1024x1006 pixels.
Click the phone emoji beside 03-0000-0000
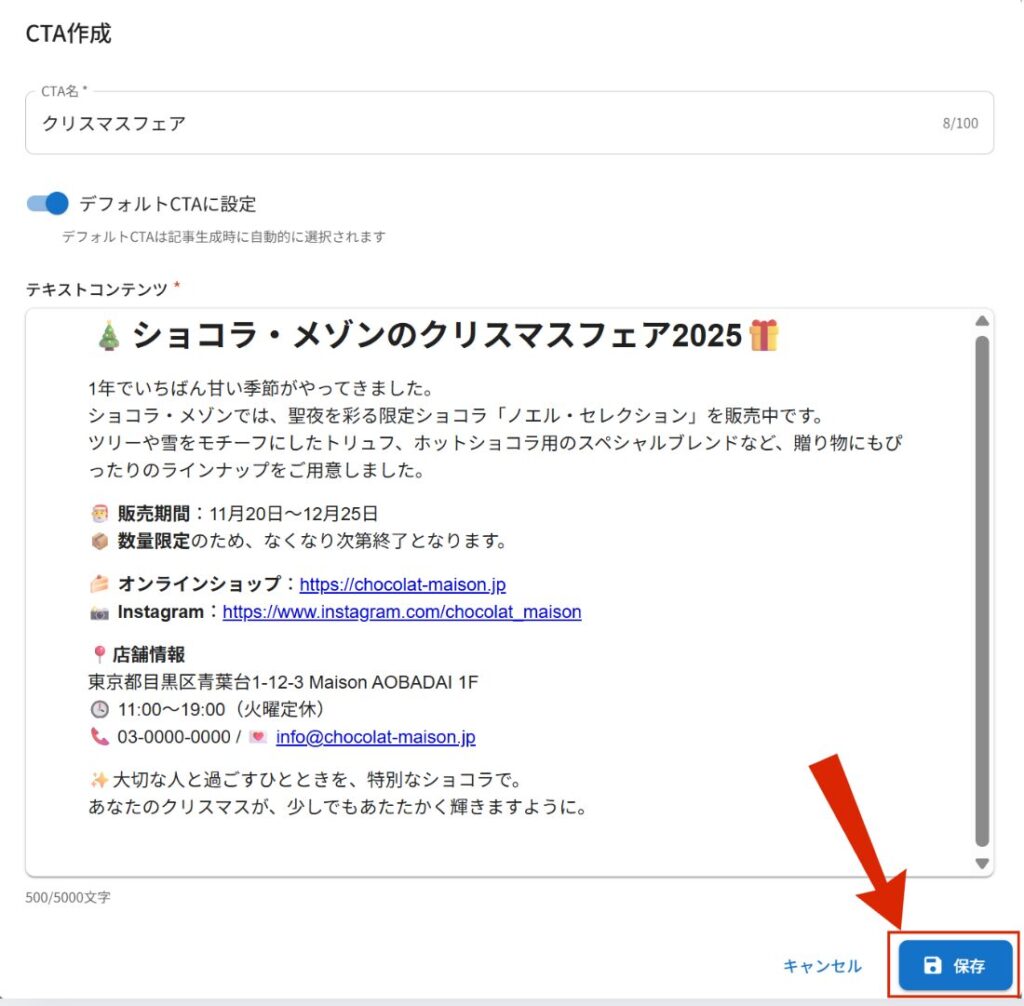tap(99, 737)
